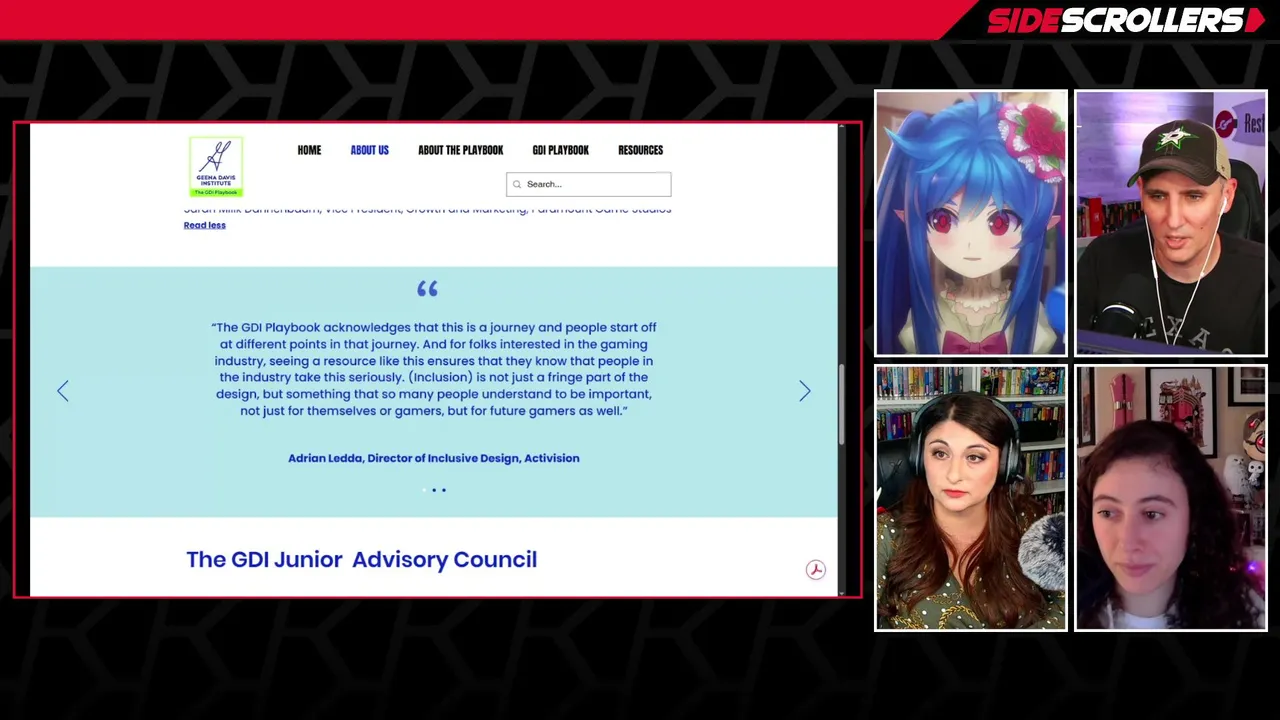Screen dimensions: 1280x720
Task: Open the HOME menu item
Action: (x=309, y=150)
